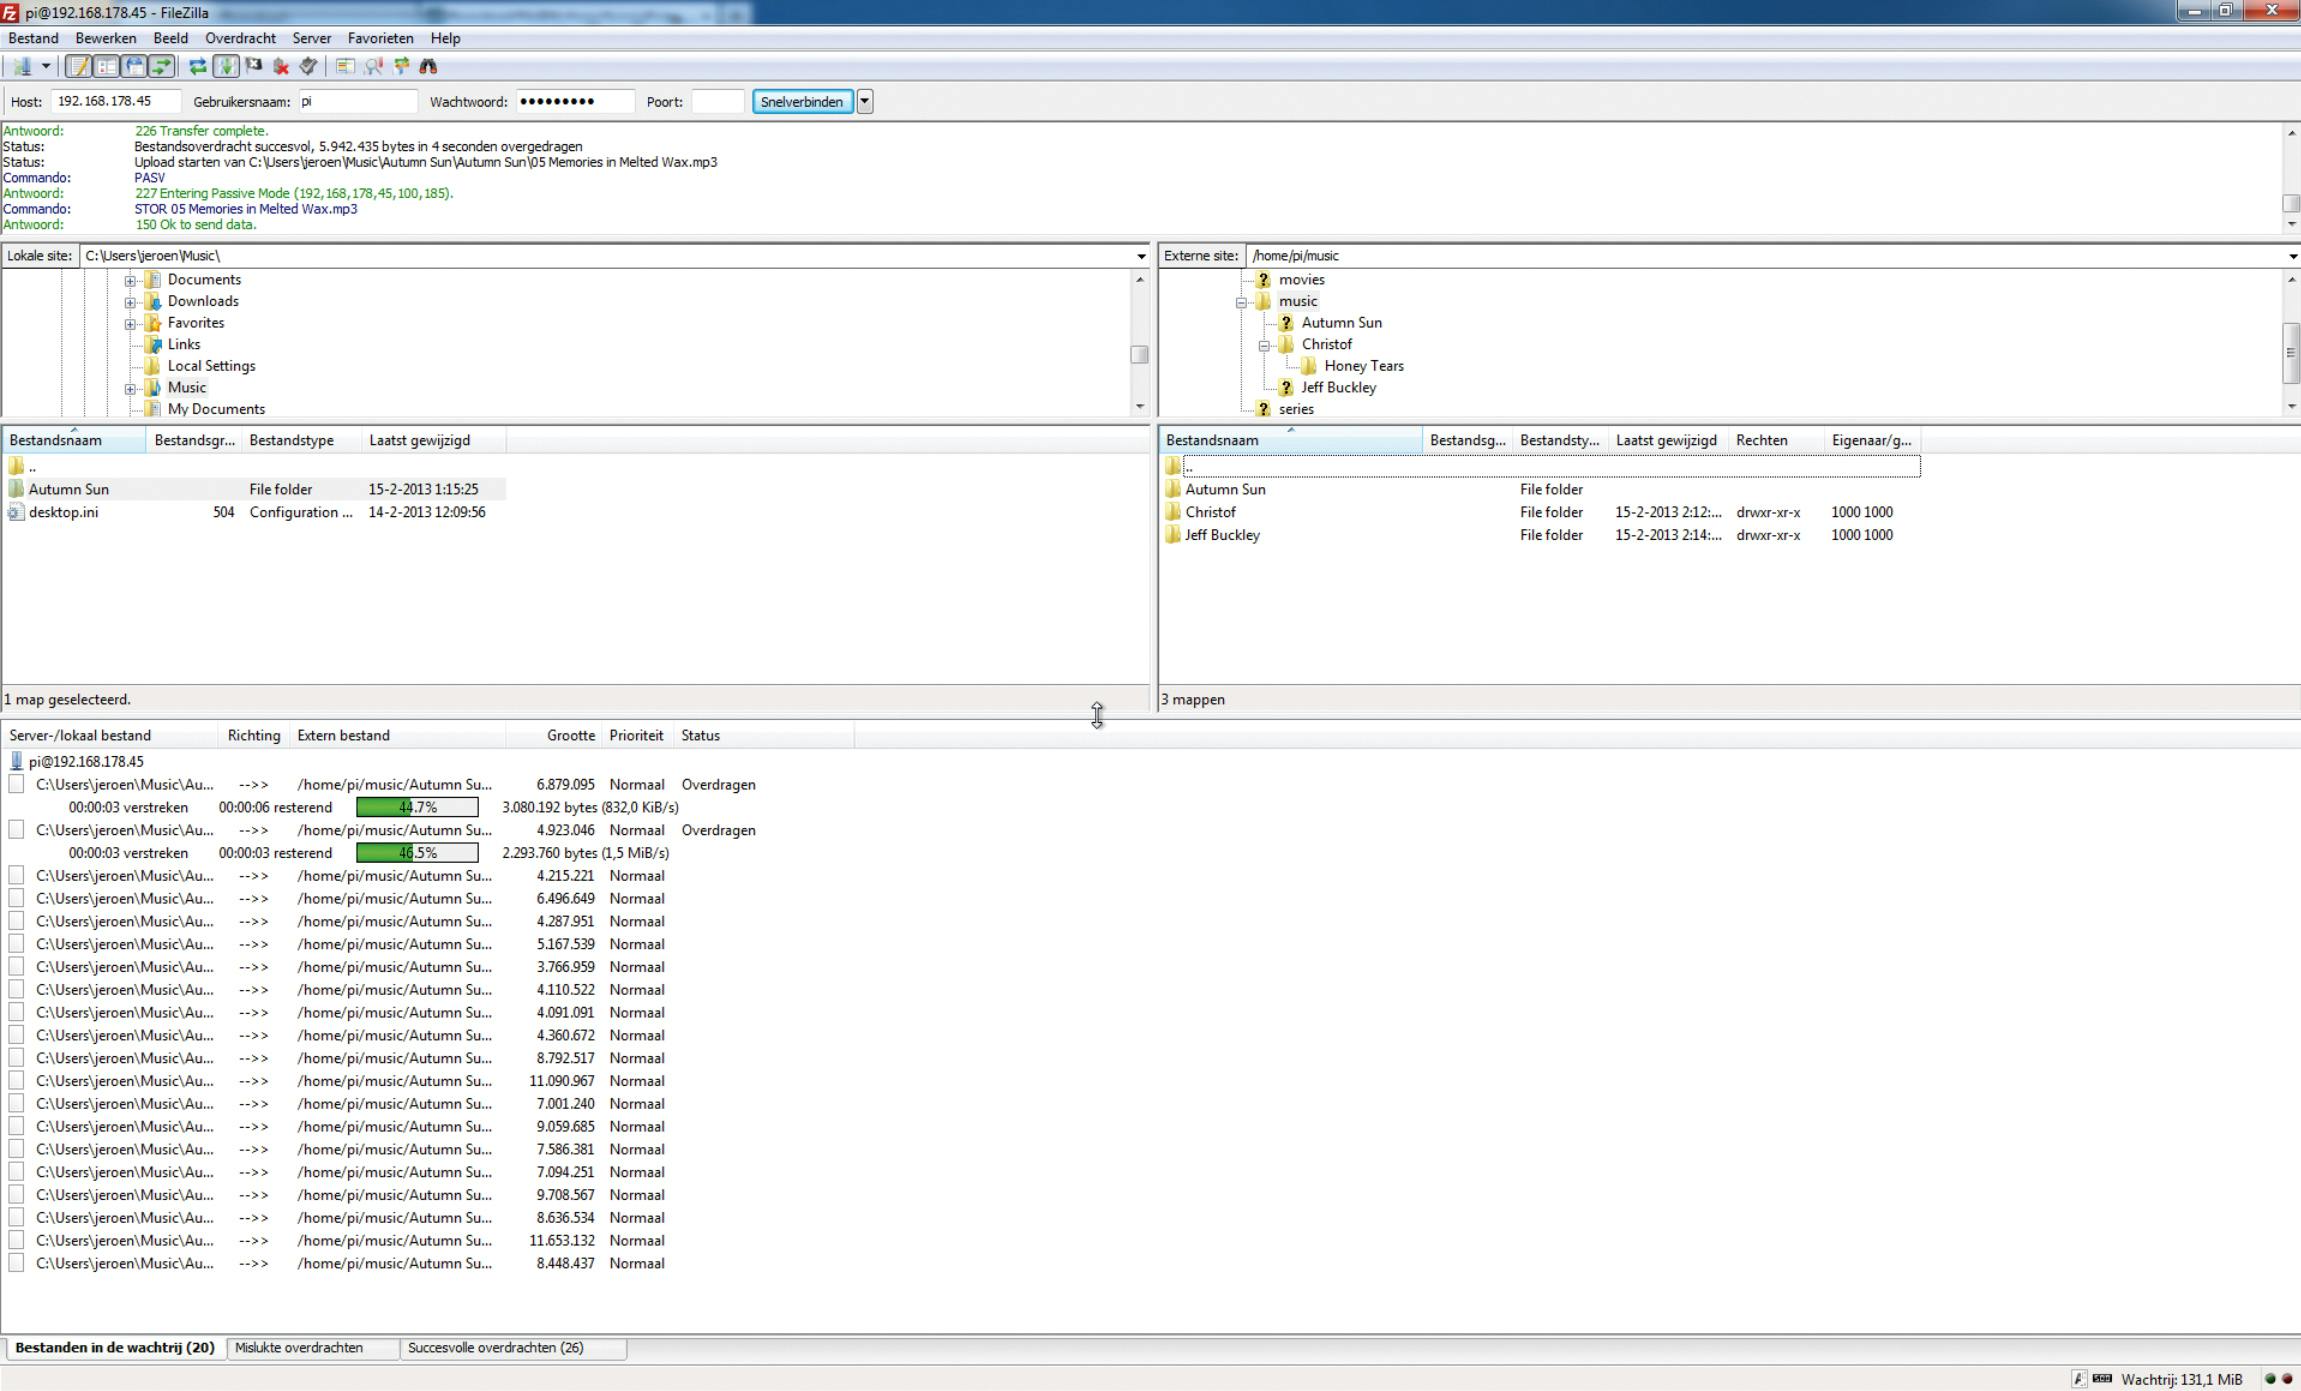Toggle the transfer queue display icon

tap(161, 66)
